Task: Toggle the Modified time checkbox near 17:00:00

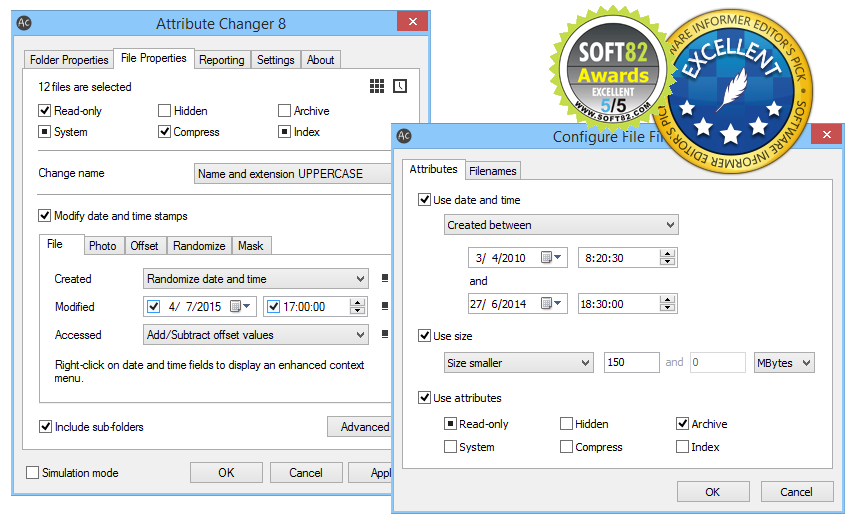Action: 273,306
